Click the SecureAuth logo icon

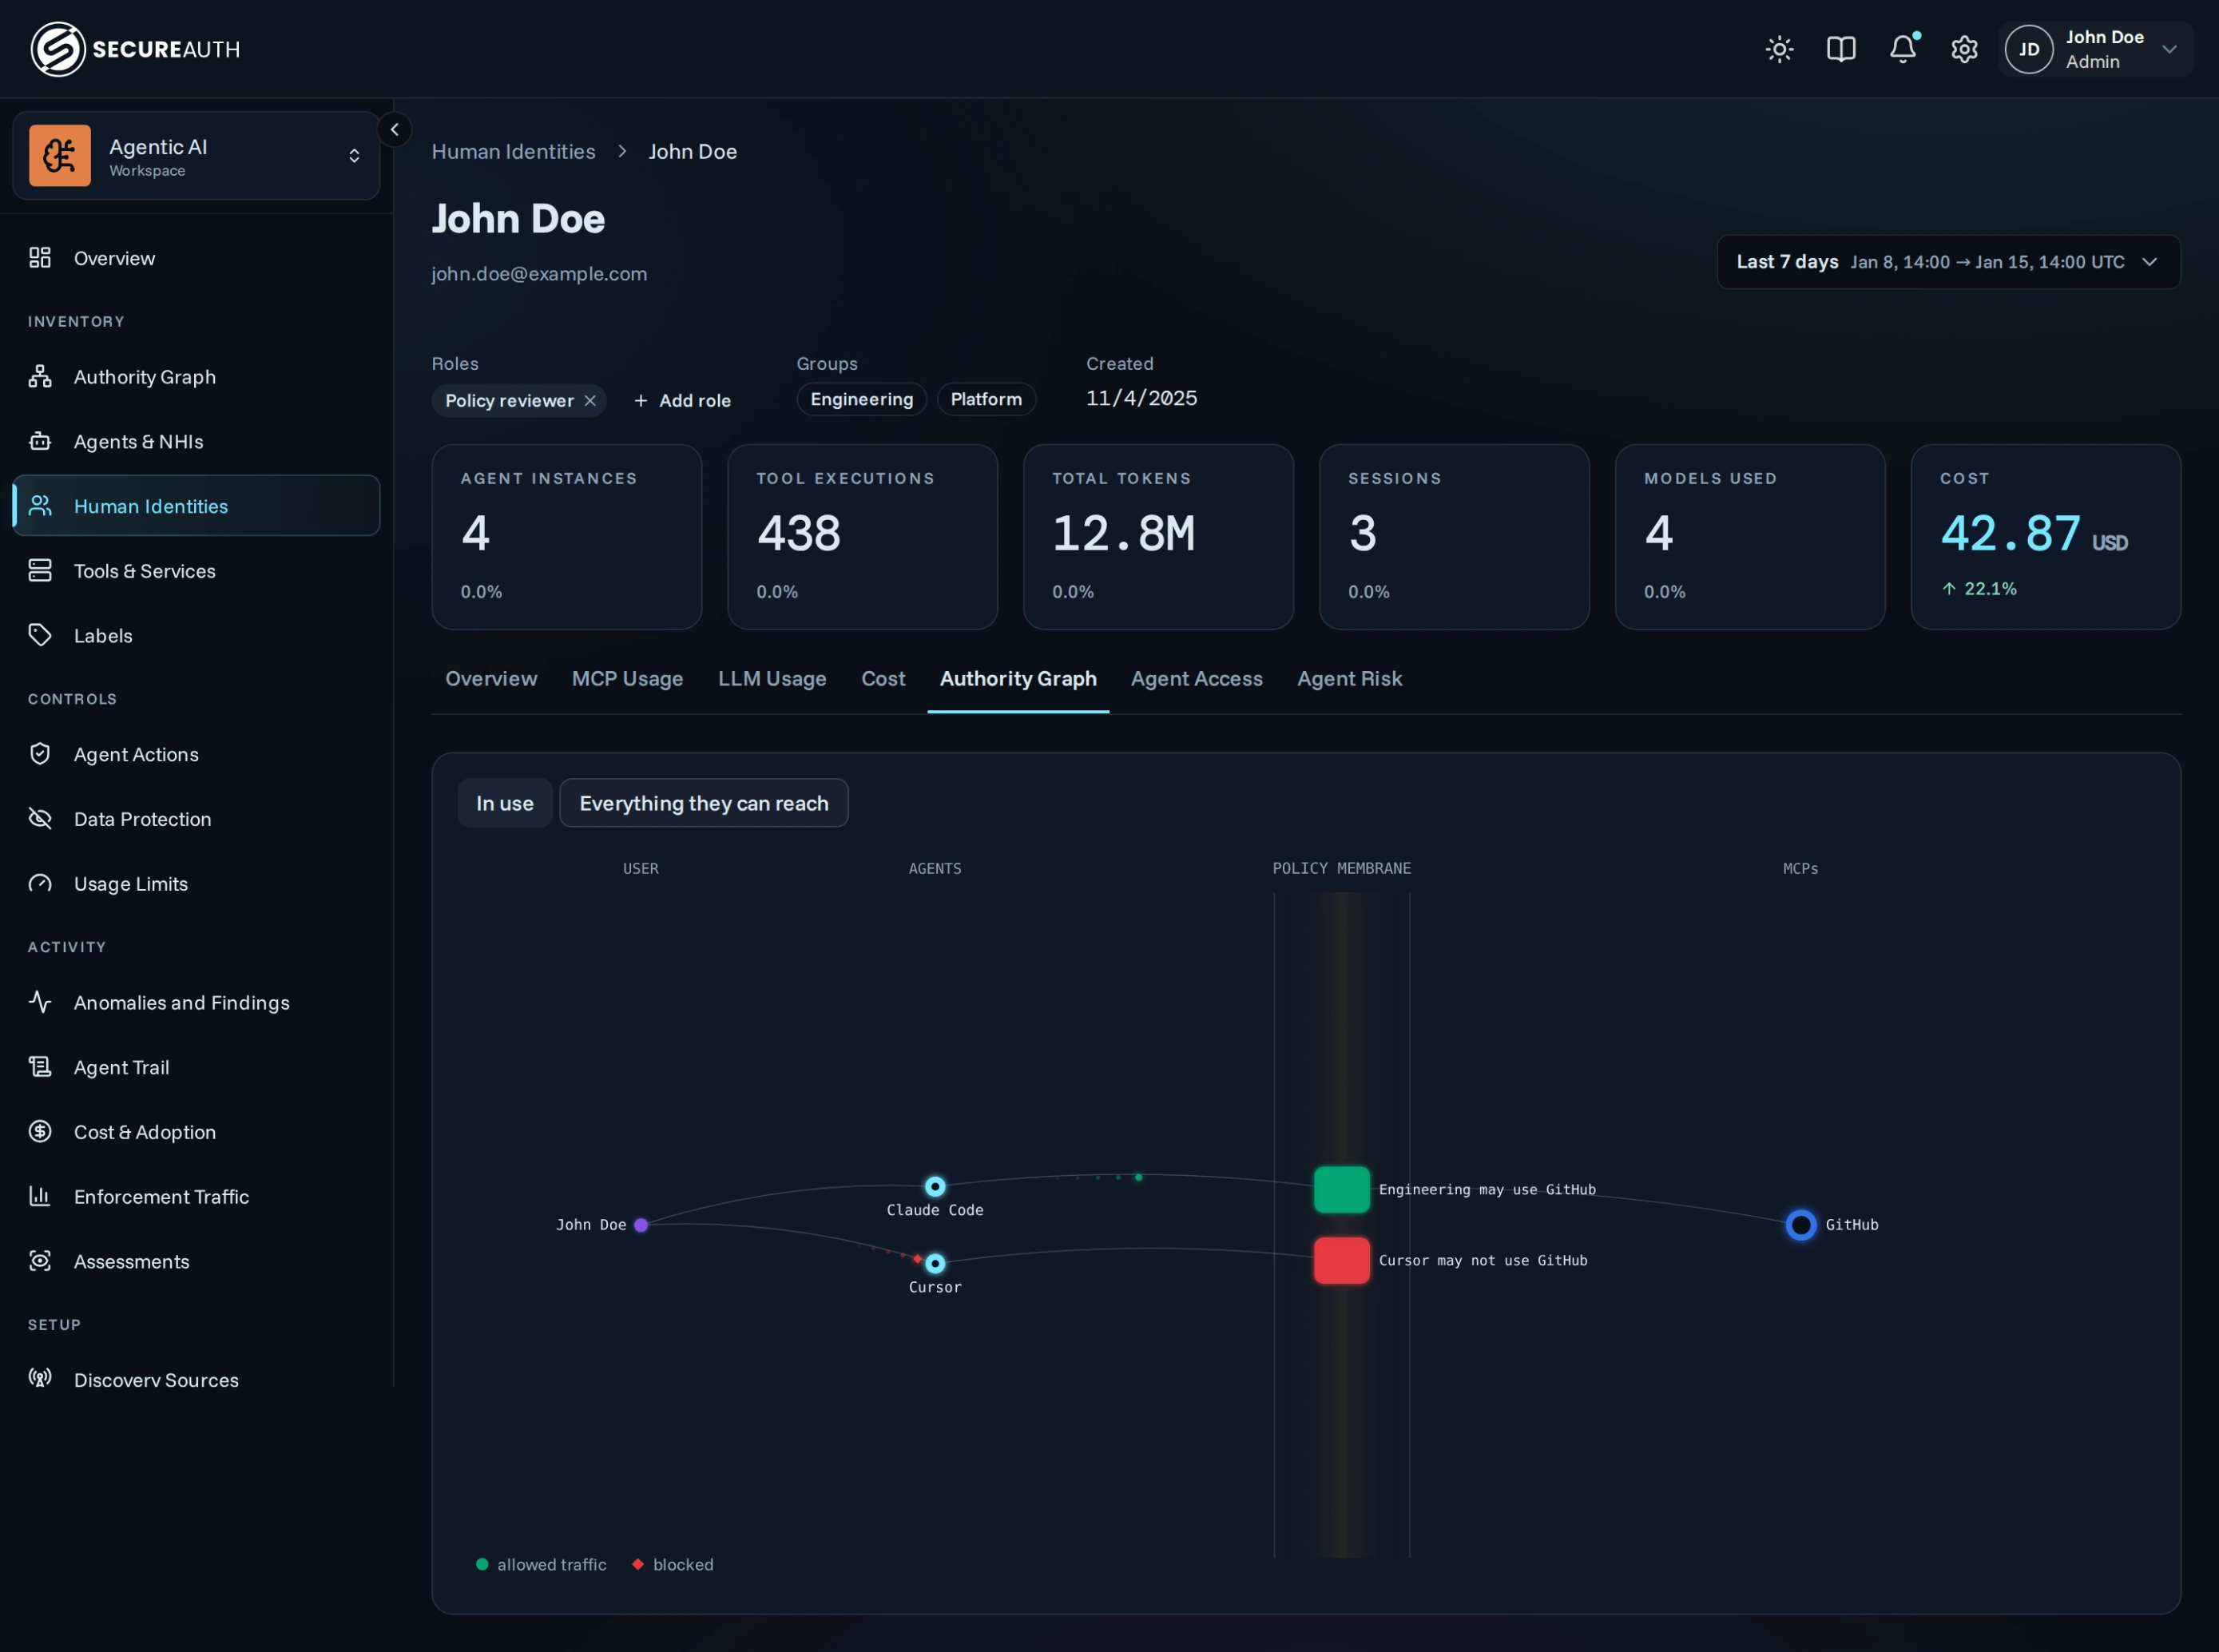57,49
